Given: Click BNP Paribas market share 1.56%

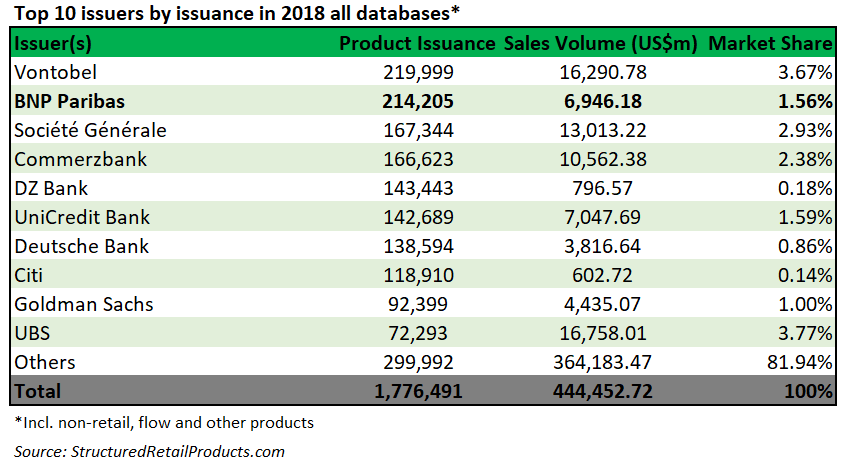Looking at the screenshot, I should coord(805,102).
